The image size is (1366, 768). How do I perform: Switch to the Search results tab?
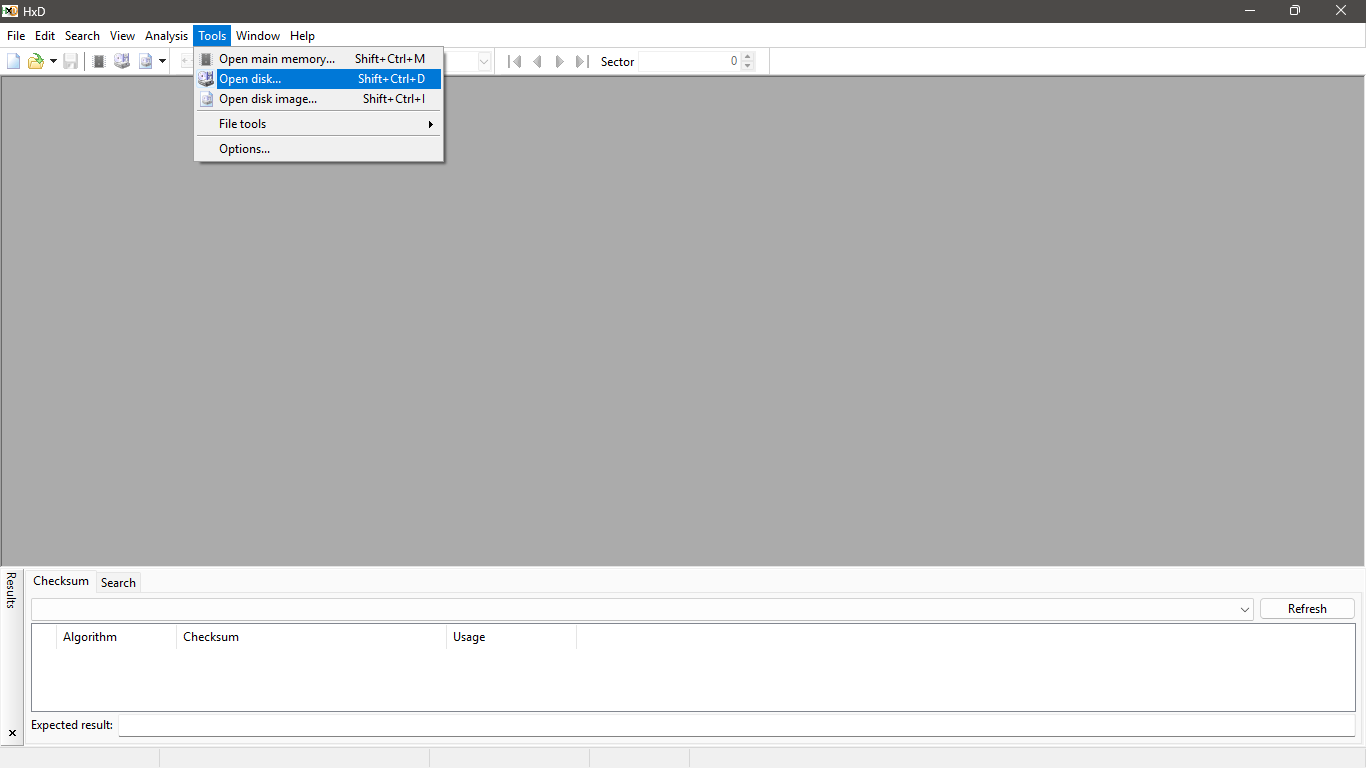118,583
